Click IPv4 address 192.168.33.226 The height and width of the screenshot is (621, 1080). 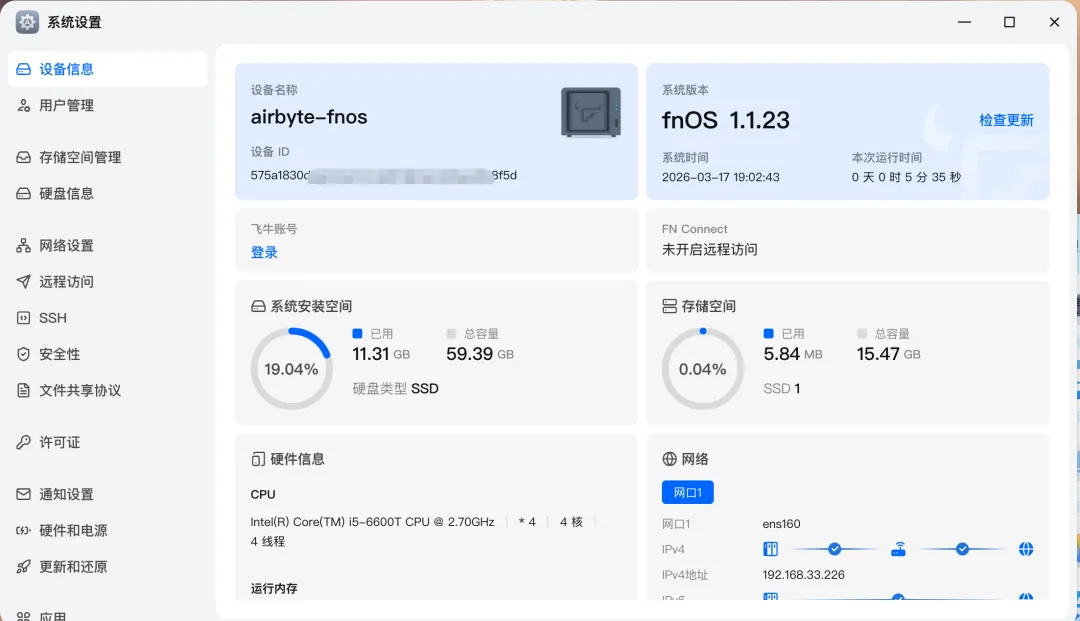point(803,575)
